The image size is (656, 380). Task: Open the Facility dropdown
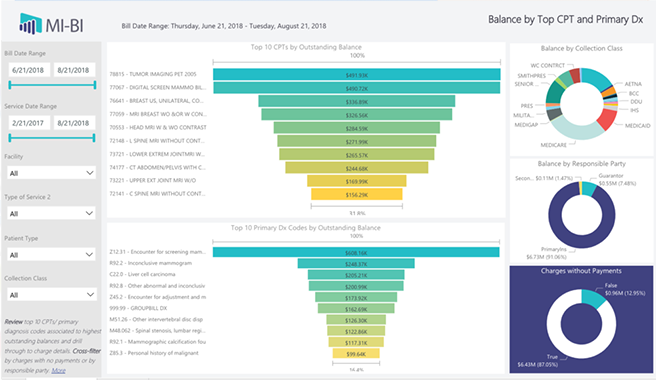click(51, 173)
